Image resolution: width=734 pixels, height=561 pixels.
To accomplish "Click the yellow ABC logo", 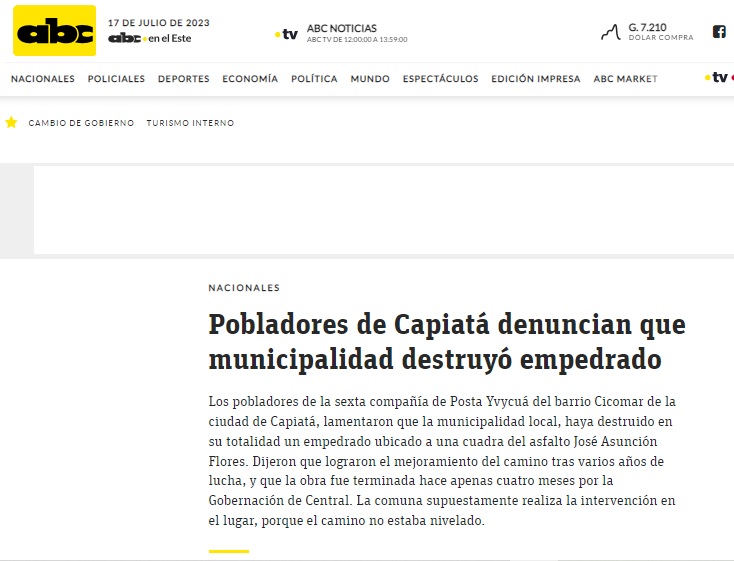I will click(x=54, y=32).
